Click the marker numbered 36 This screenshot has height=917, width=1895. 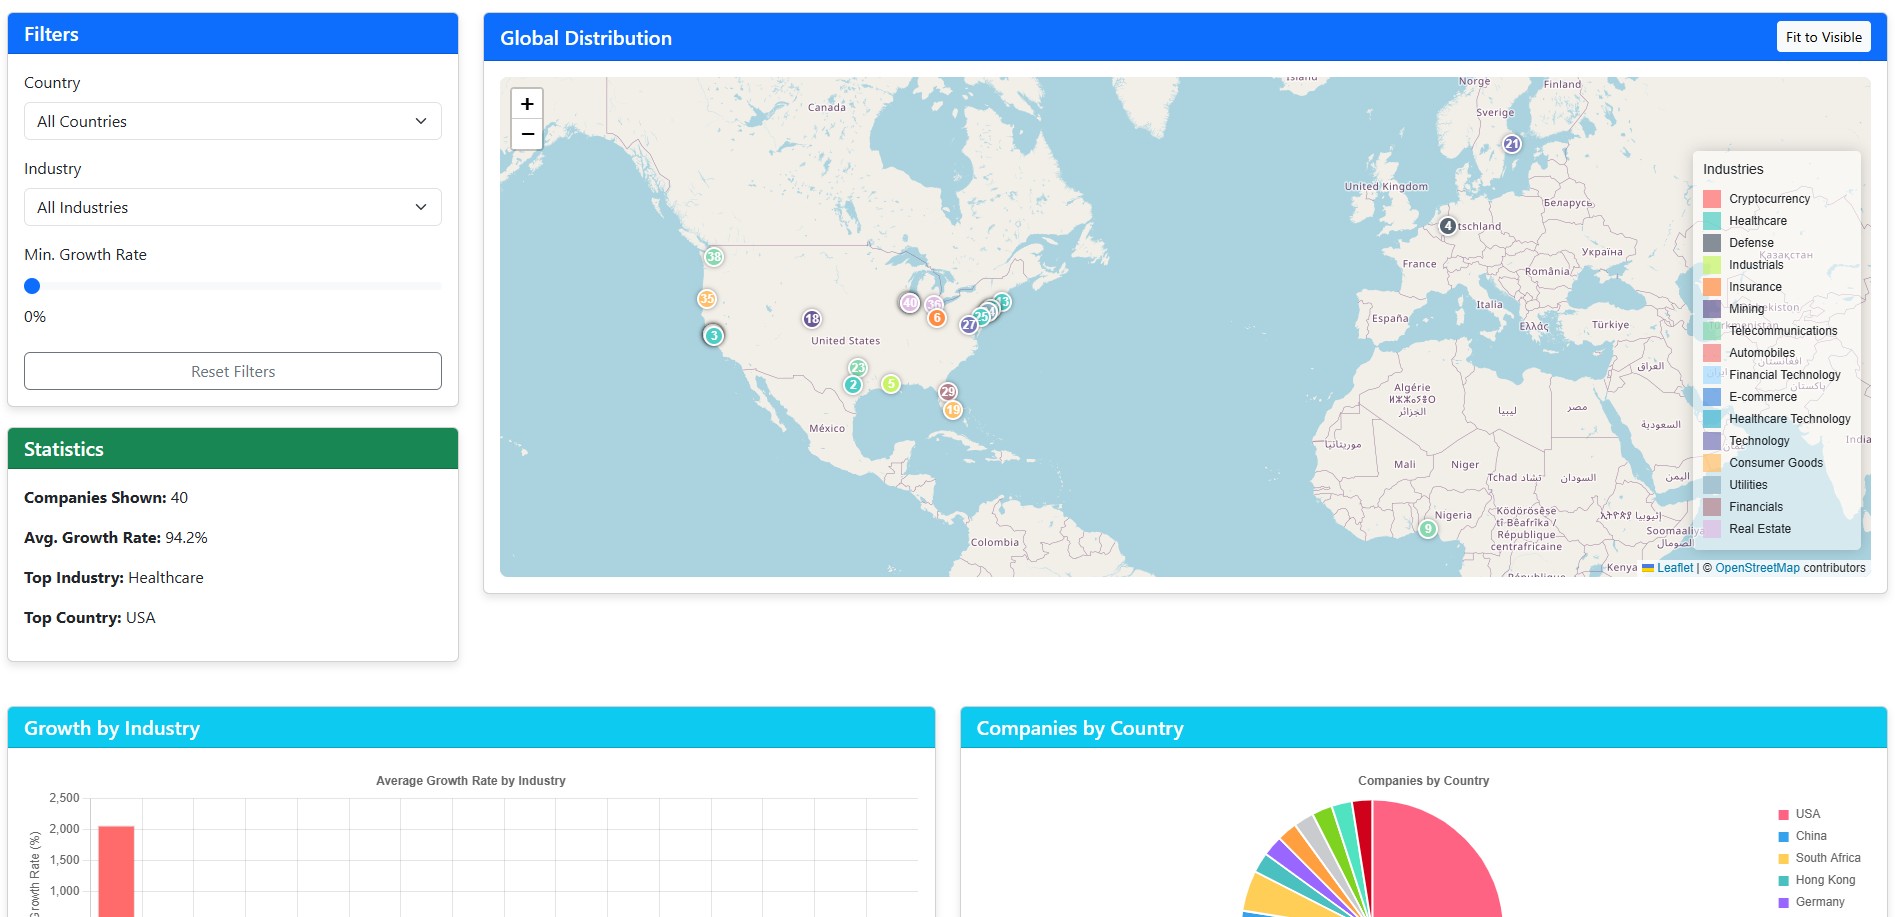934,304
